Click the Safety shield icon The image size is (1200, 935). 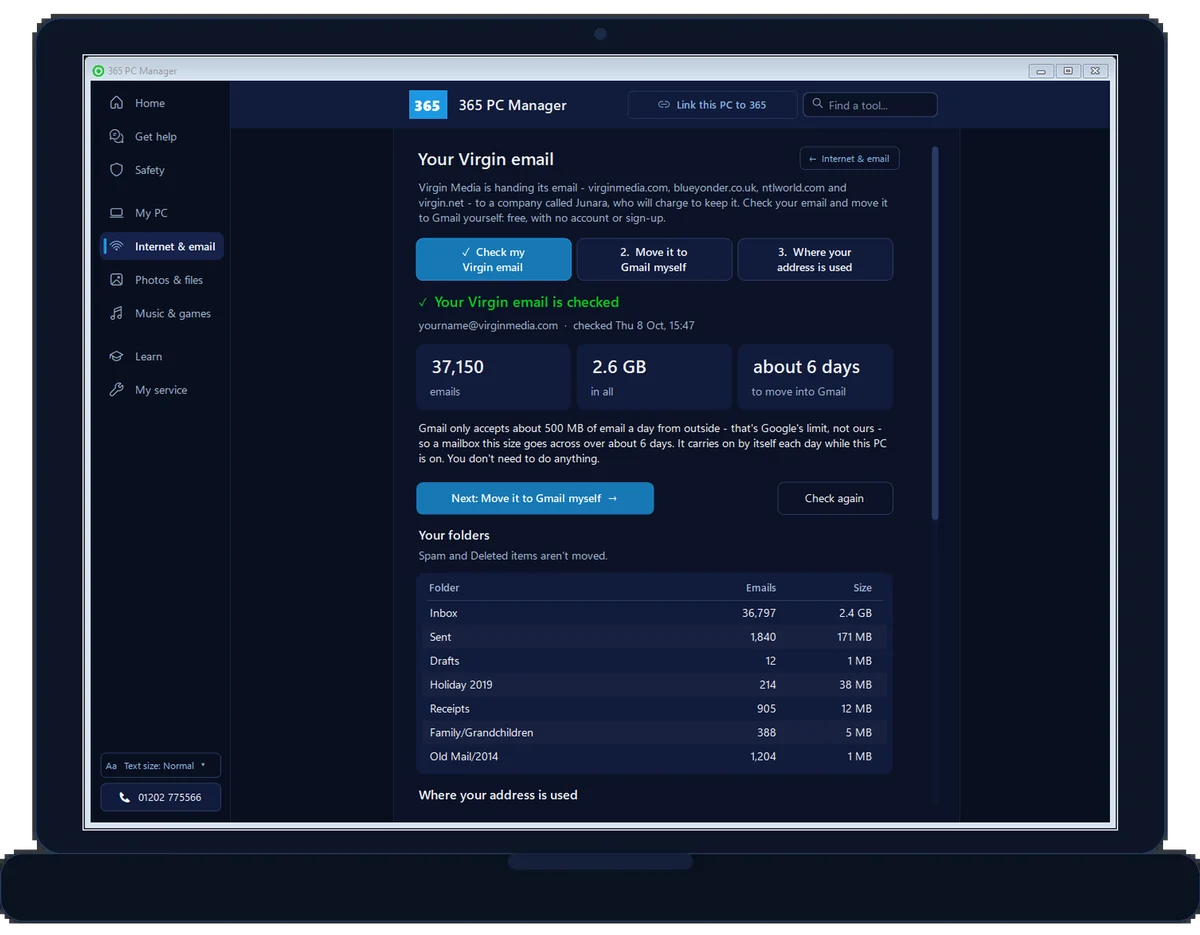click(x=117, y=170)
